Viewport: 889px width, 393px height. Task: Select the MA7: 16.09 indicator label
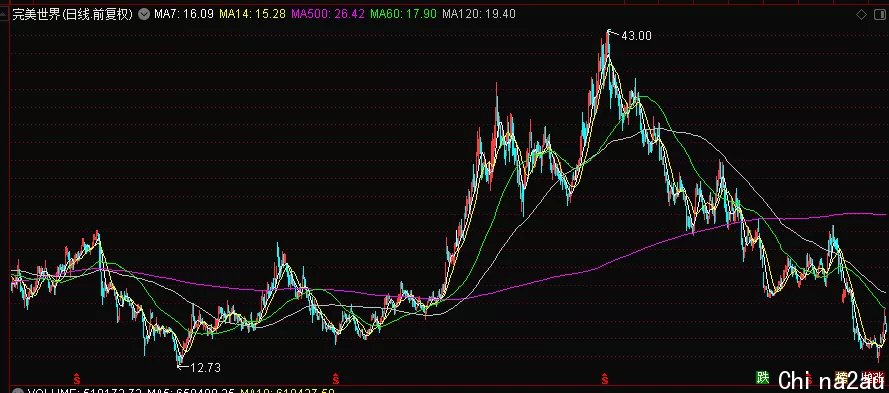[184, 14]
